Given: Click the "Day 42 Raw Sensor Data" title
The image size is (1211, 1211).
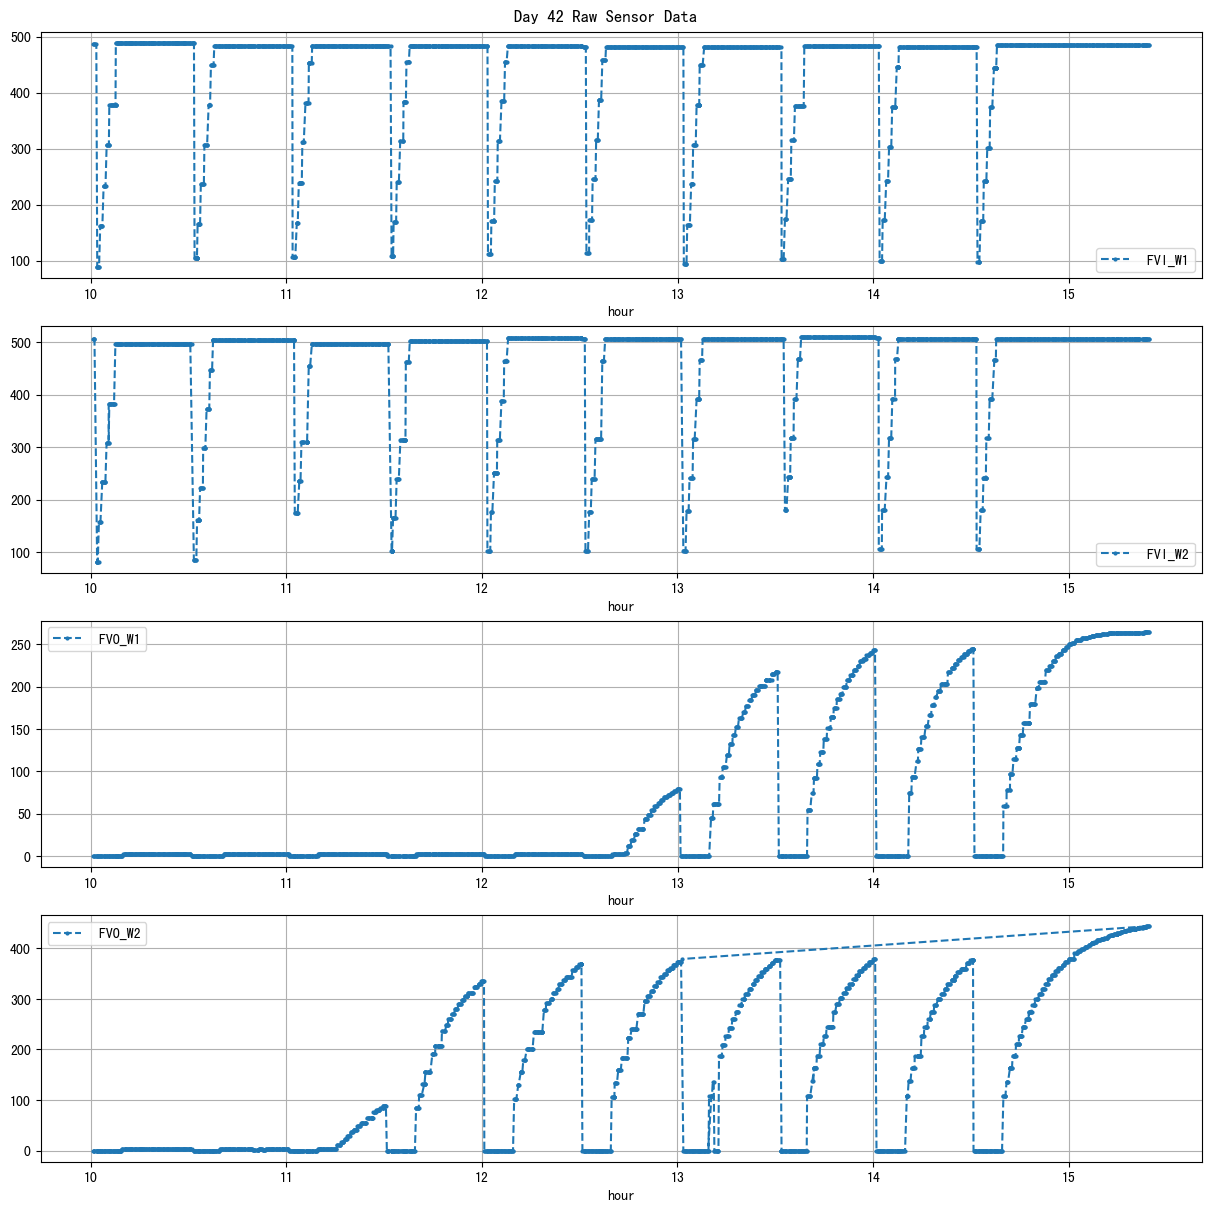Looking at the screenshot, I should tap(605, 16).
